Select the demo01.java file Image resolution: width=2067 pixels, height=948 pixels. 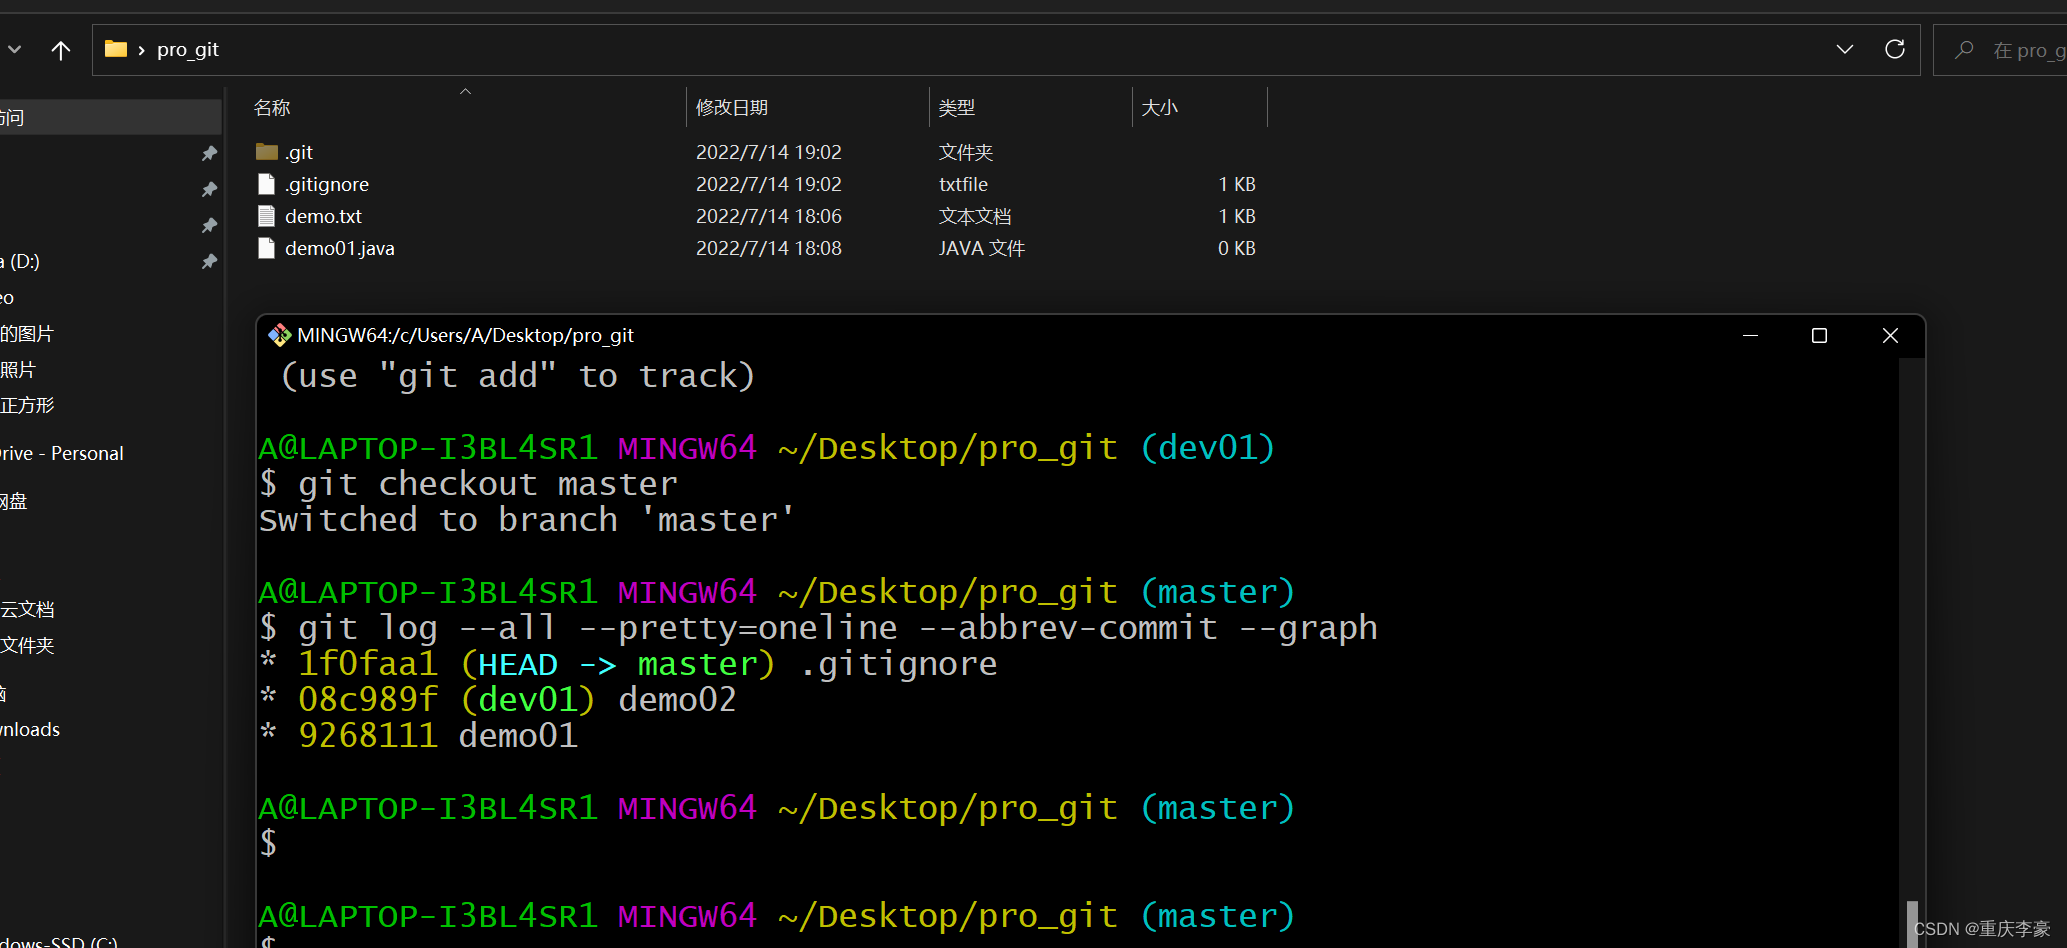(x=340, y=248)
